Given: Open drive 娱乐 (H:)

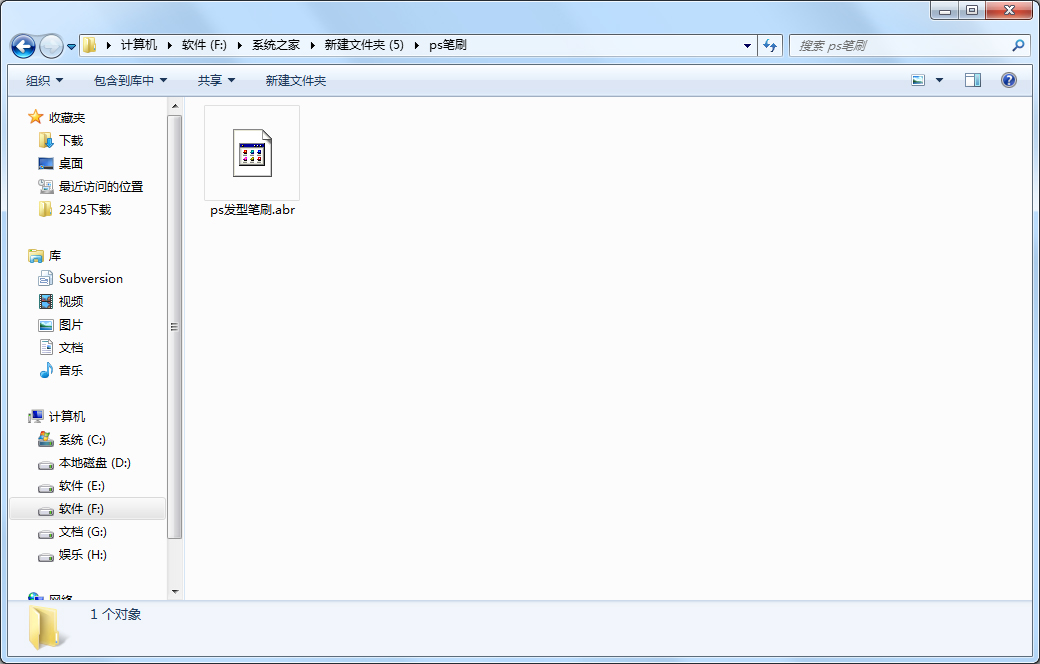Looking at the screenshot, I should 83,555.
